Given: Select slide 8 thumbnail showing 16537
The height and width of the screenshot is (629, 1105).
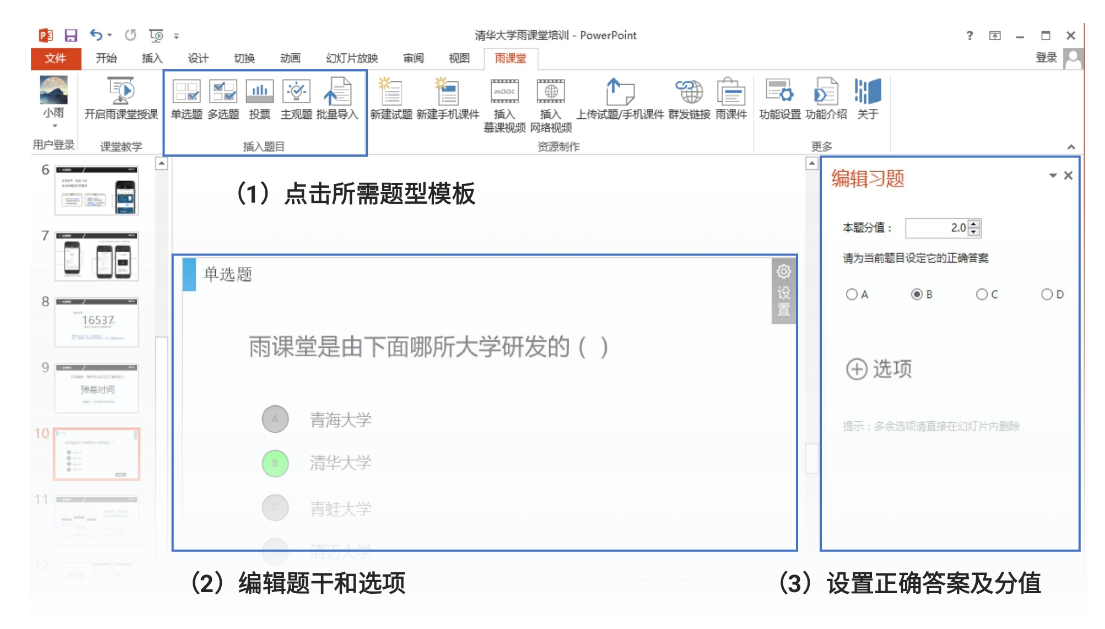Looking at the screenshot, I should click(x=97, y=322).
